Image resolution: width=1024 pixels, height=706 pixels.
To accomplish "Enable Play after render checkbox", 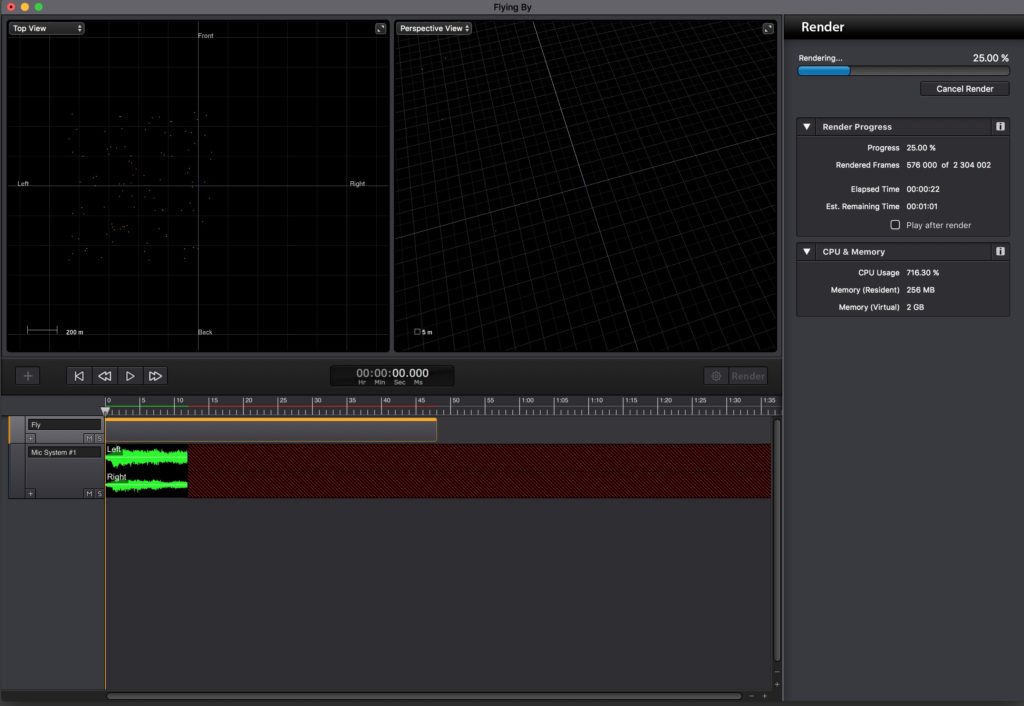I will pos(895,225).
